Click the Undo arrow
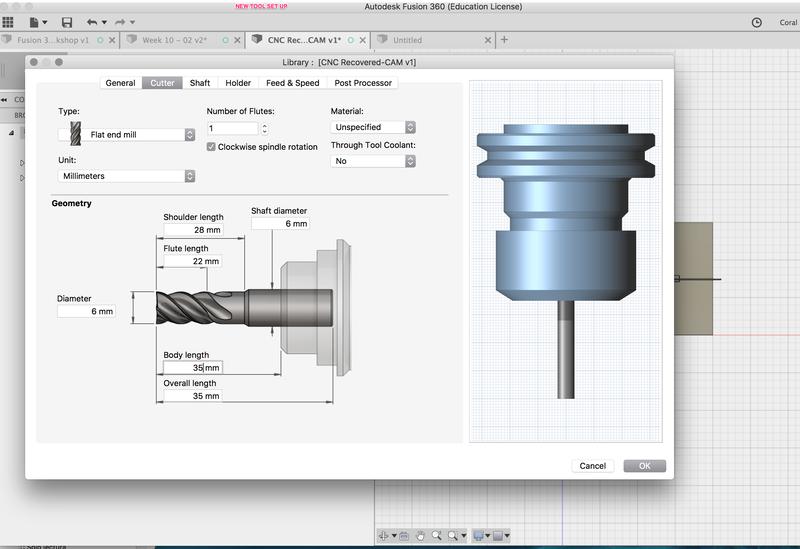This screenshot has height=549, width=800. 92,22
